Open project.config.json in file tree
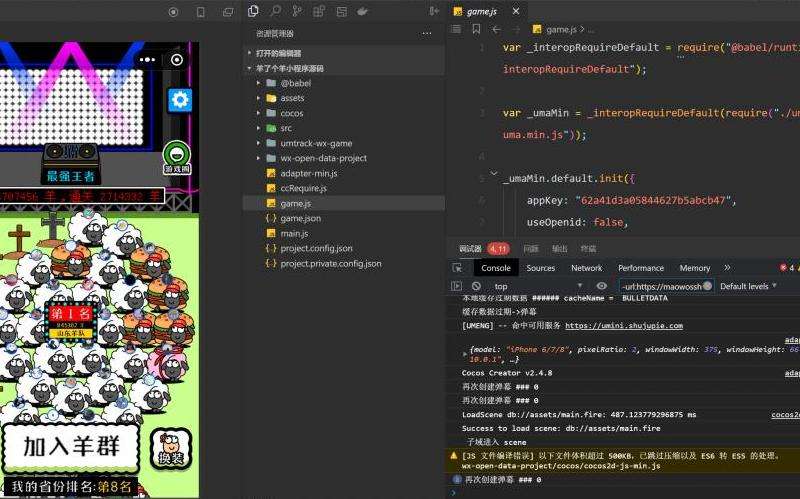Viewport: 800px width, 499px height. [x=316, y=248]
